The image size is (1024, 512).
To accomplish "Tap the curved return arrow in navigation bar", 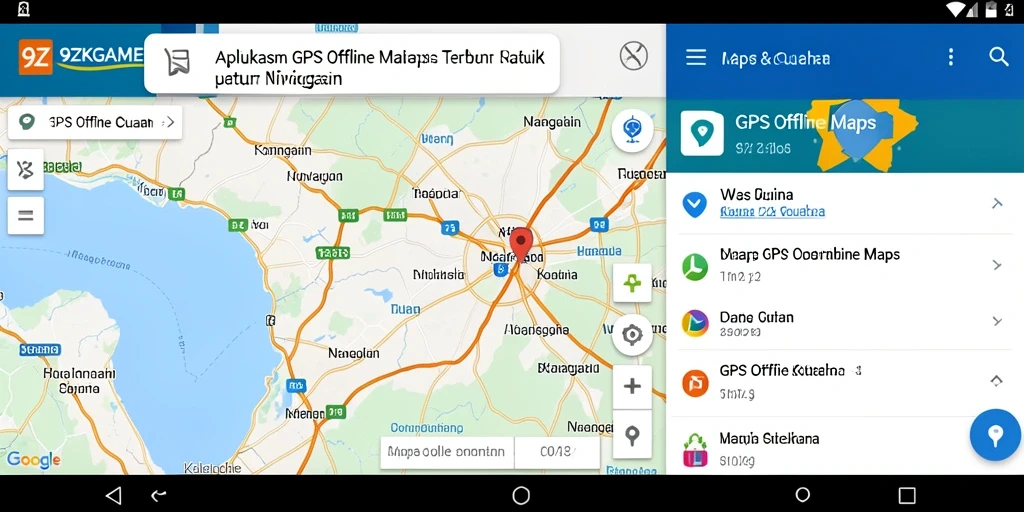I will 159,496.
